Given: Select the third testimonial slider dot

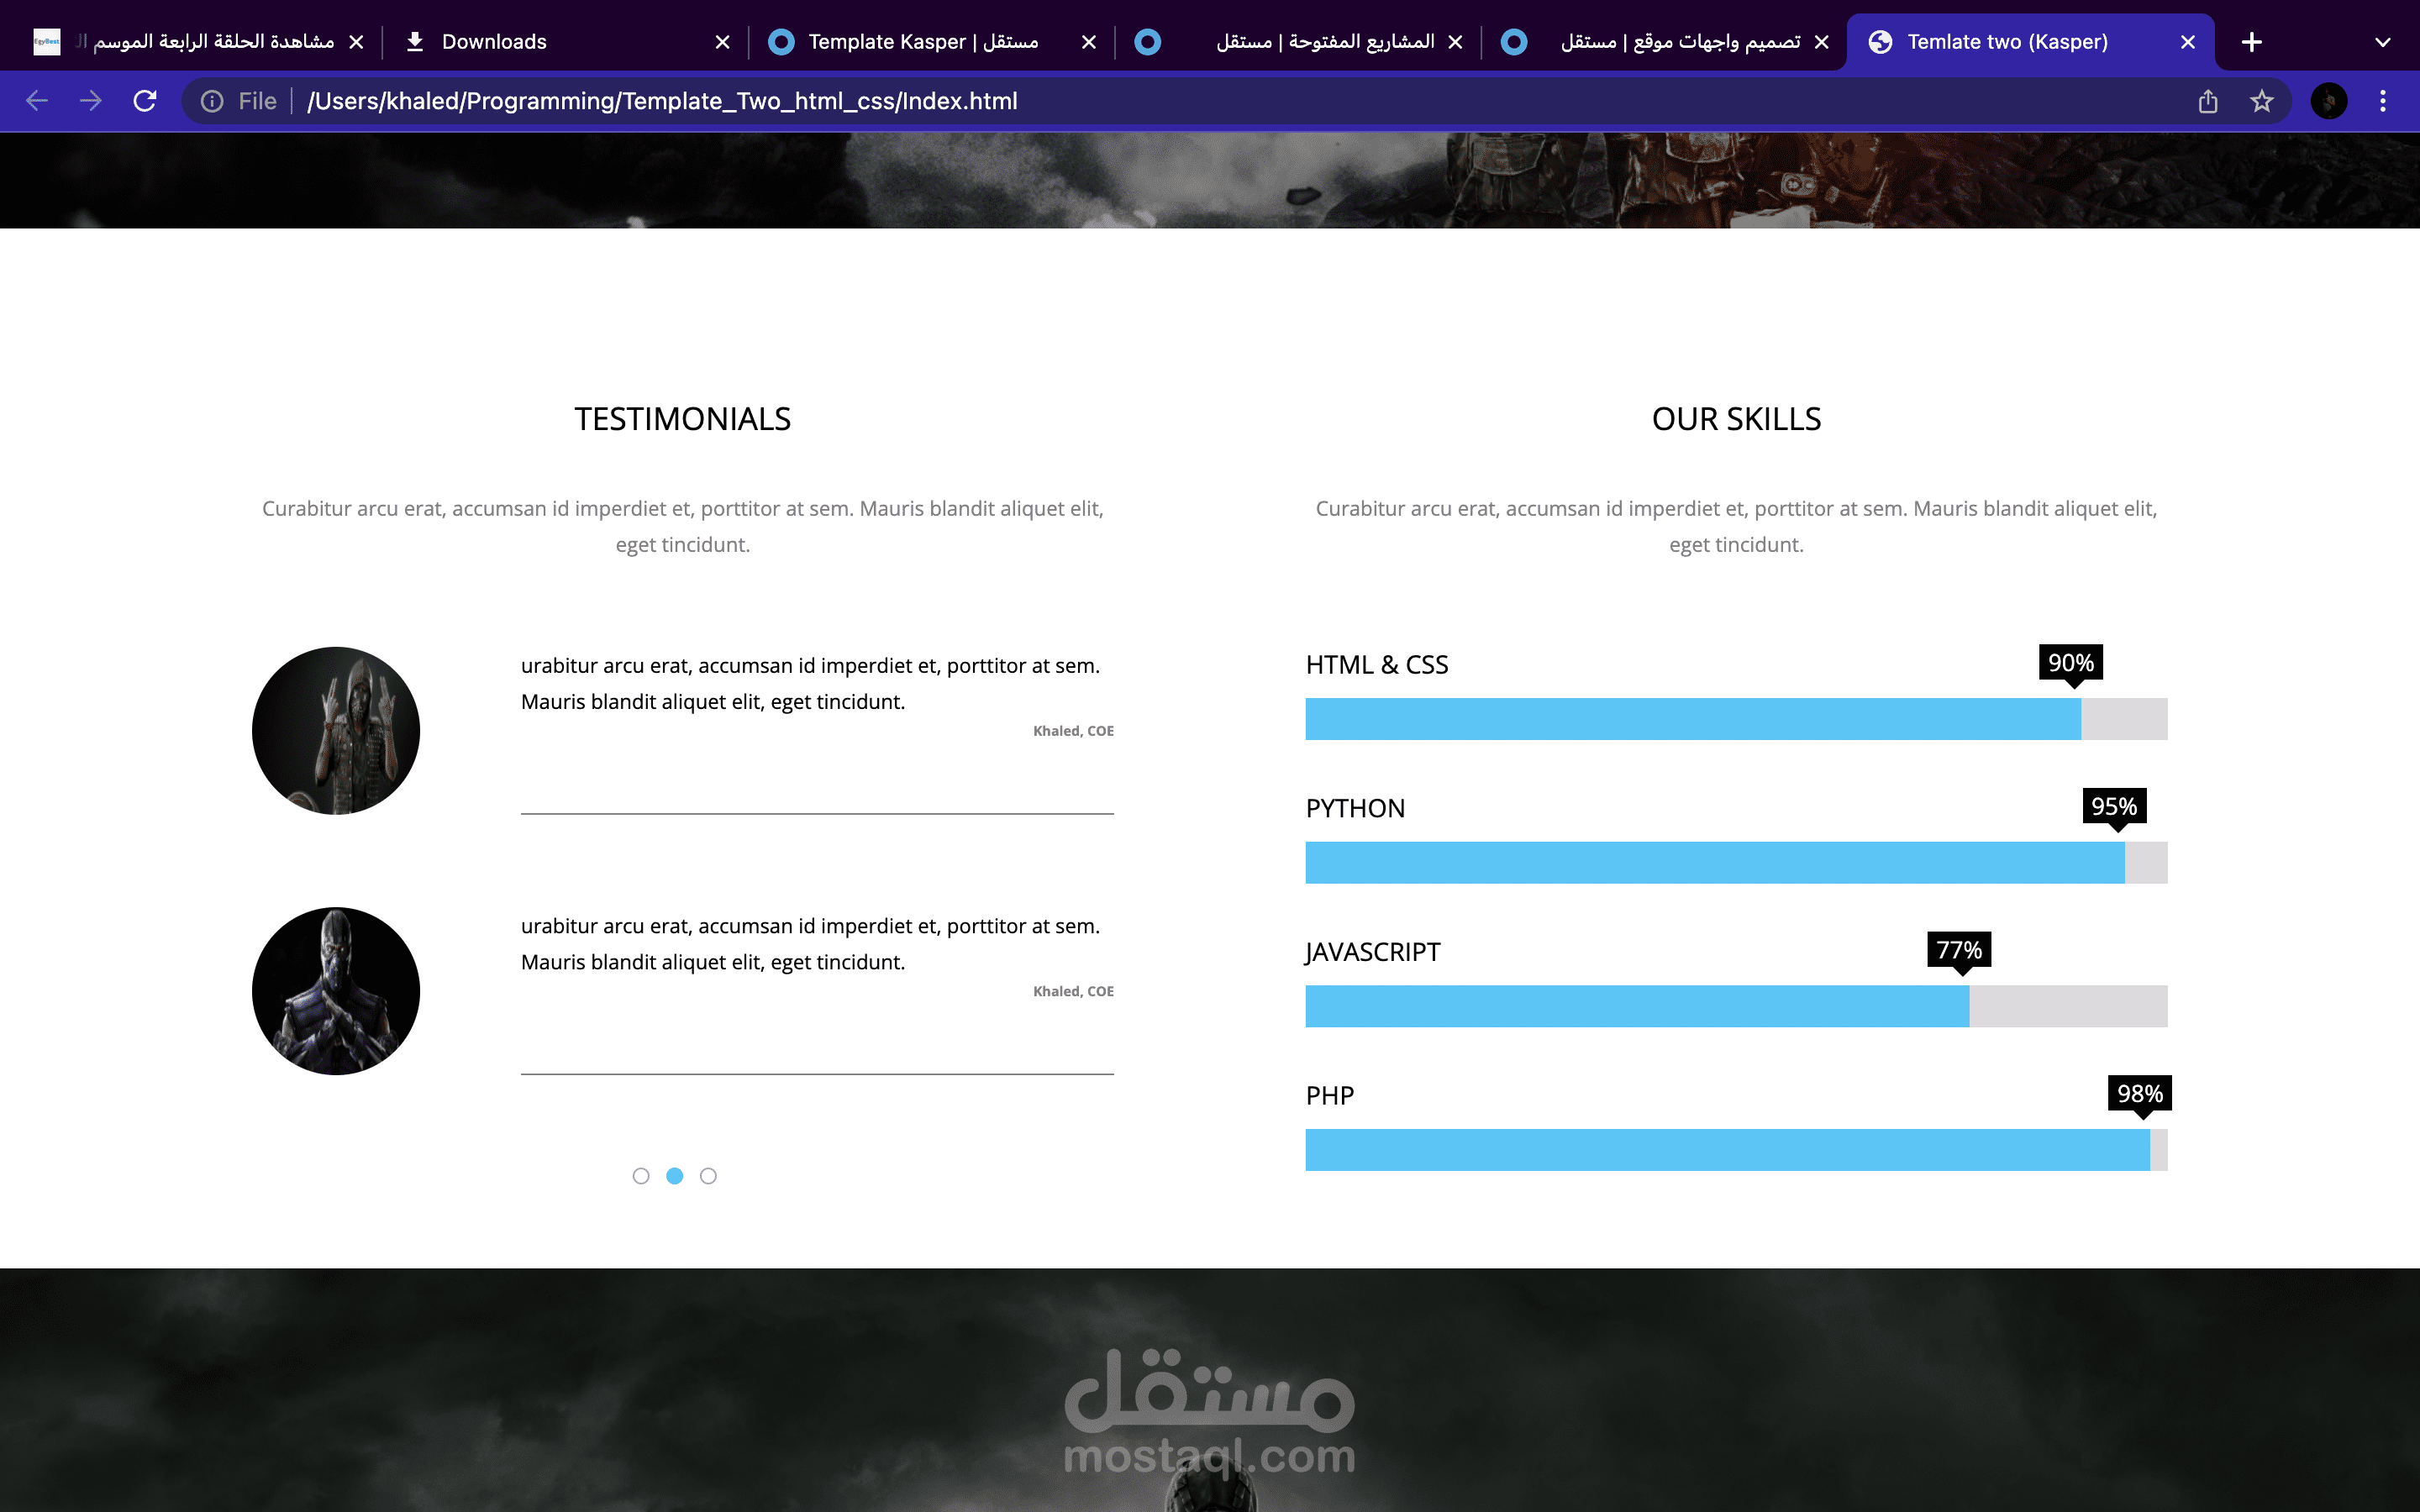Looking at the screenshot, I should pos(708,1176).
